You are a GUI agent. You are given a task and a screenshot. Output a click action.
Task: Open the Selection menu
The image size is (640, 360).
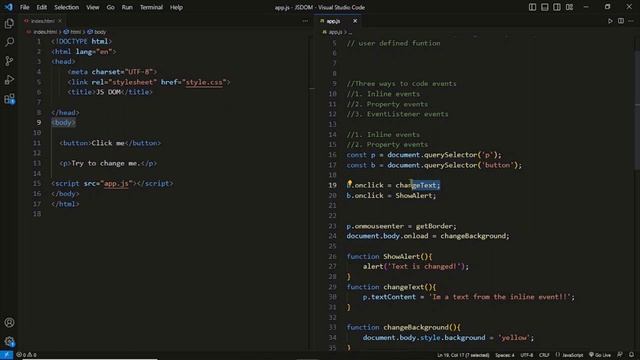click(x=67, y=7)
